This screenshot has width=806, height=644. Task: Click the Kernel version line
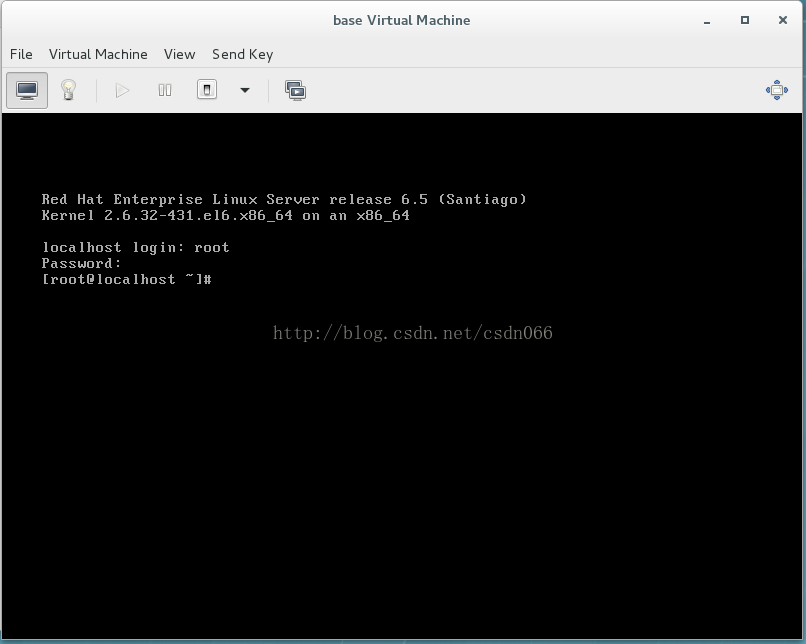225,215
